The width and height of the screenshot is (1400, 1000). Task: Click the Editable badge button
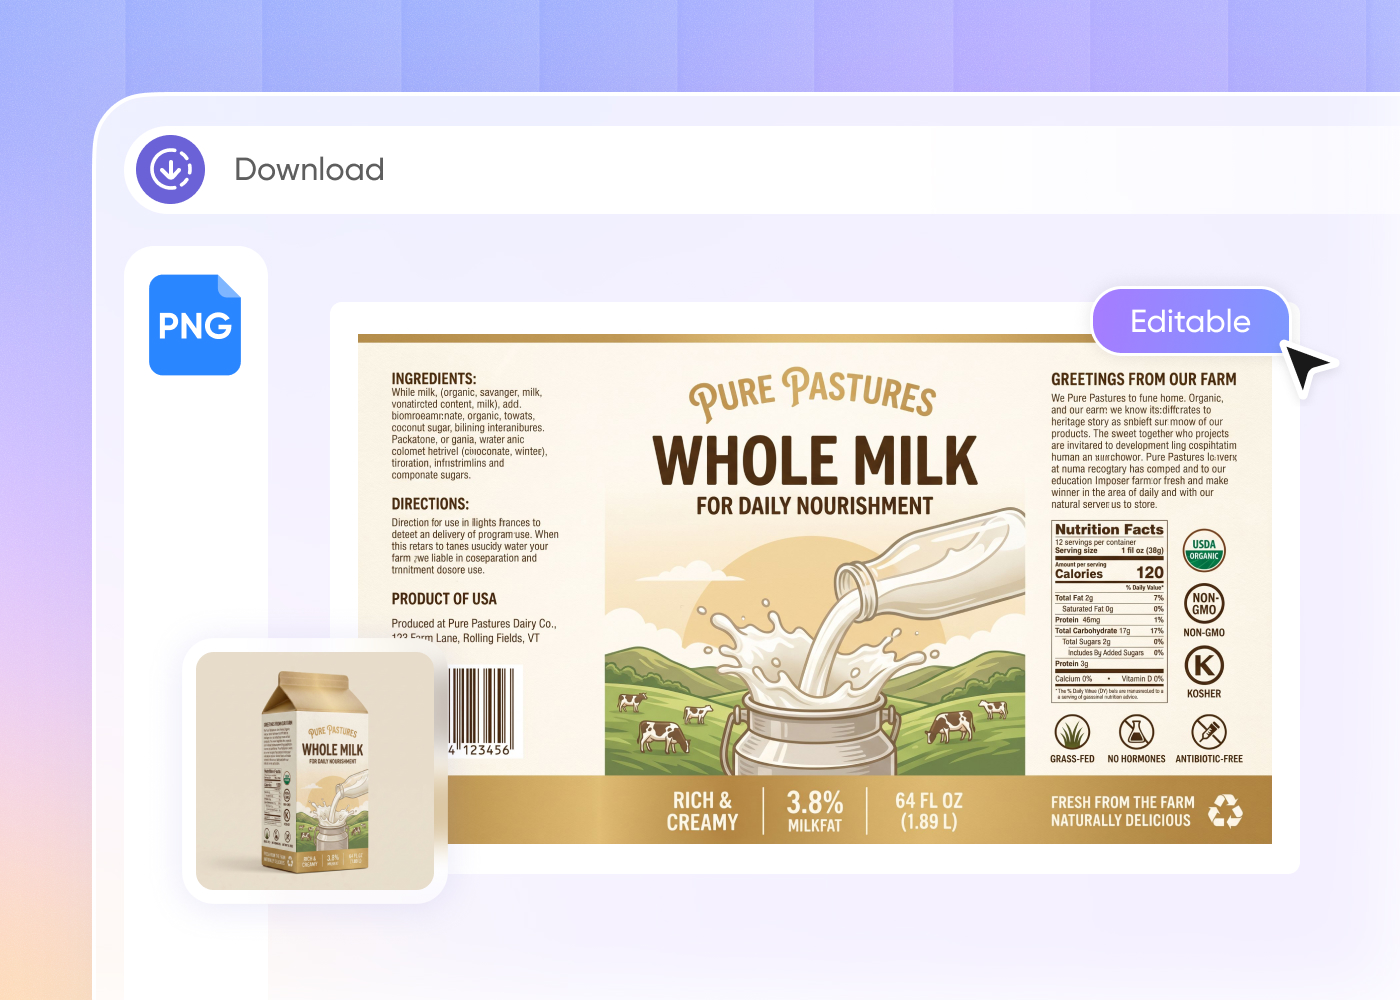(x=1190, y=321)
